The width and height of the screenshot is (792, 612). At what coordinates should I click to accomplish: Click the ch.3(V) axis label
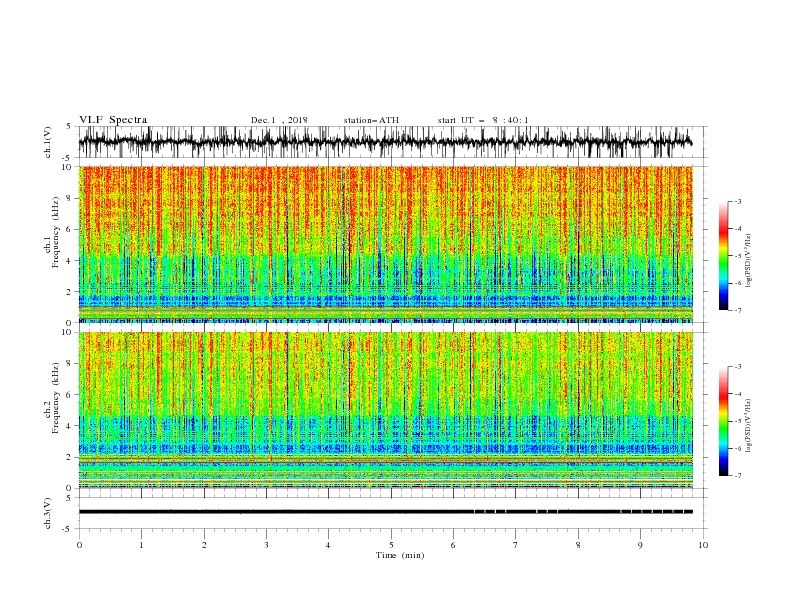click(x=48, y=513)
